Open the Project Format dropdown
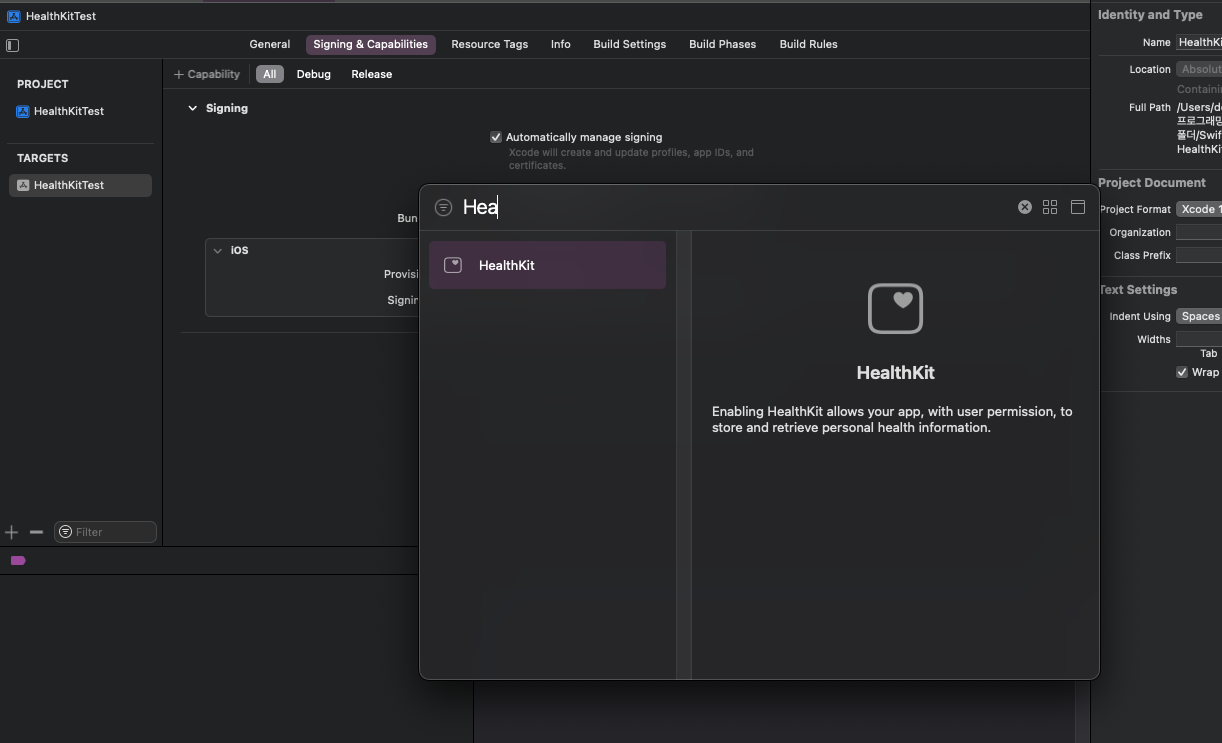Screen dimensions: 1222x743 click(1199, 209)
